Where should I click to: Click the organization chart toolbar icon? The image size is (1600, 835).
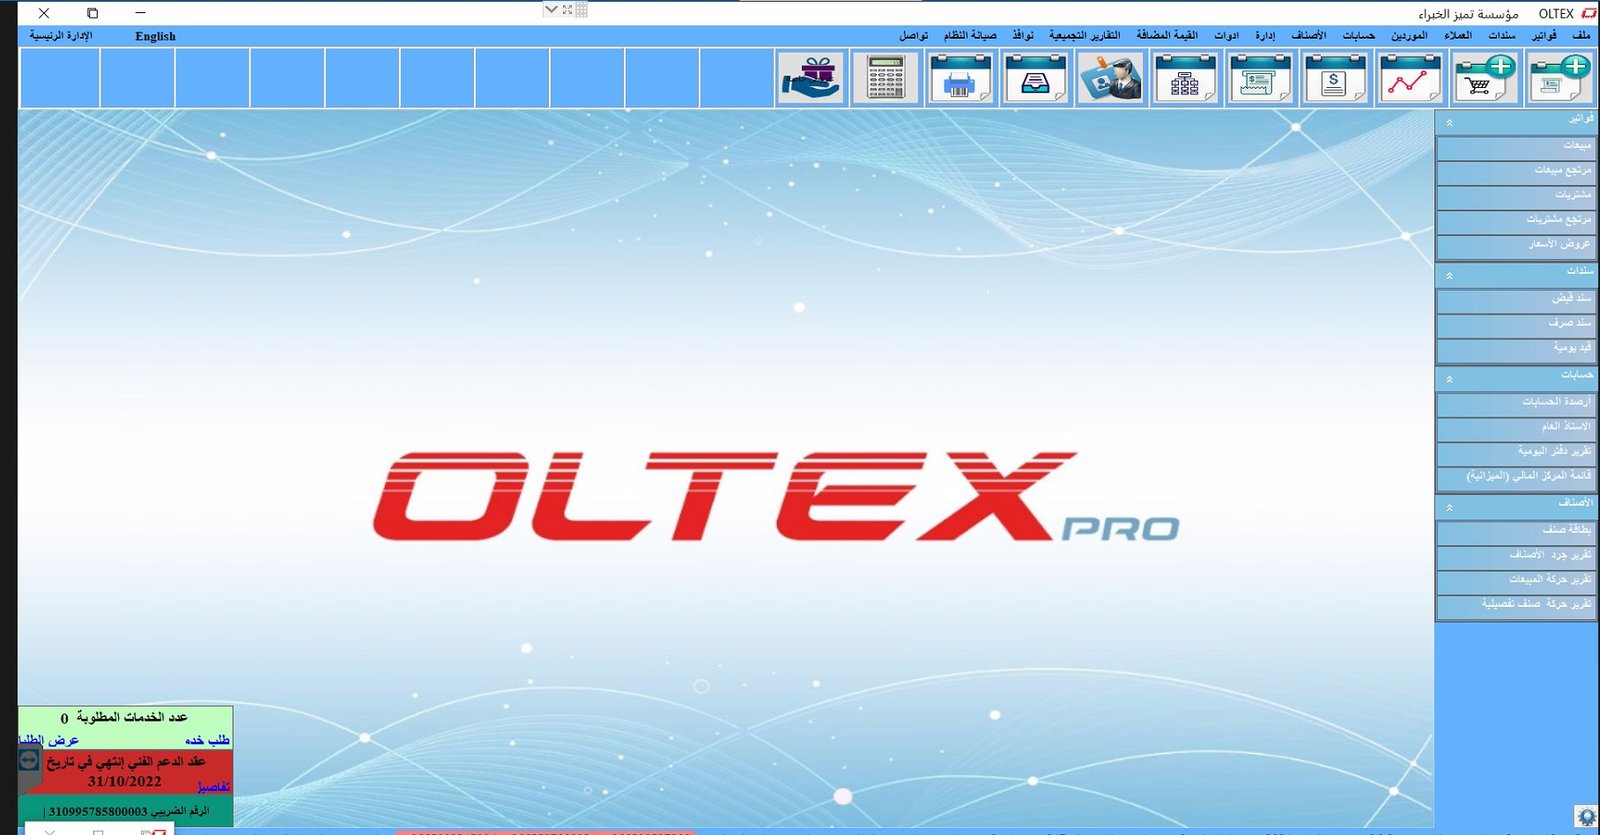(1185, 78)
